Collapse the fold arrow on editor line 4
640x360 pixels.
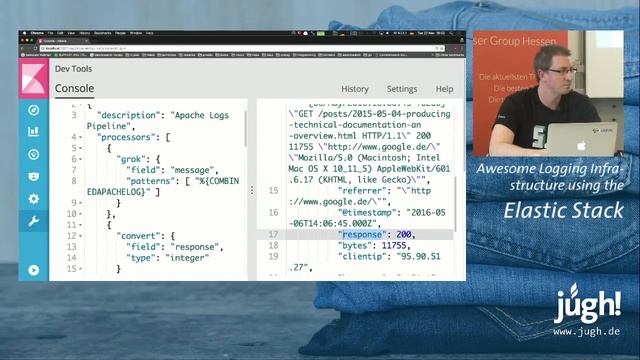tap(80, 138)
